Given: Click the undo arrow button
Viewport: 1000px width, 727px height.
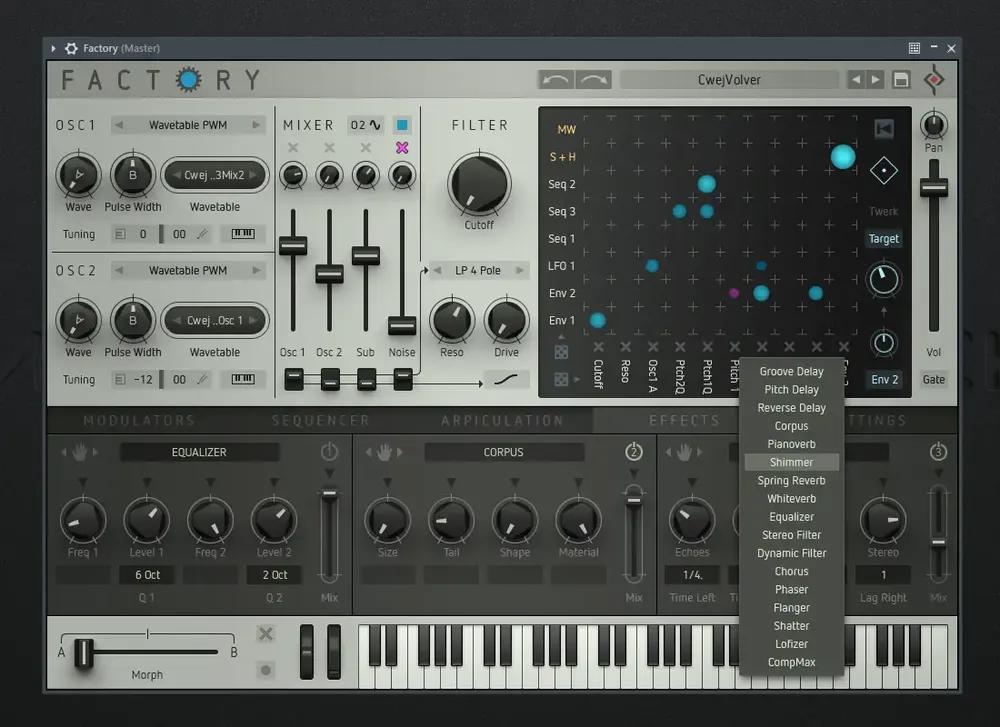Looking at the screenshot, I should (555, 80).
